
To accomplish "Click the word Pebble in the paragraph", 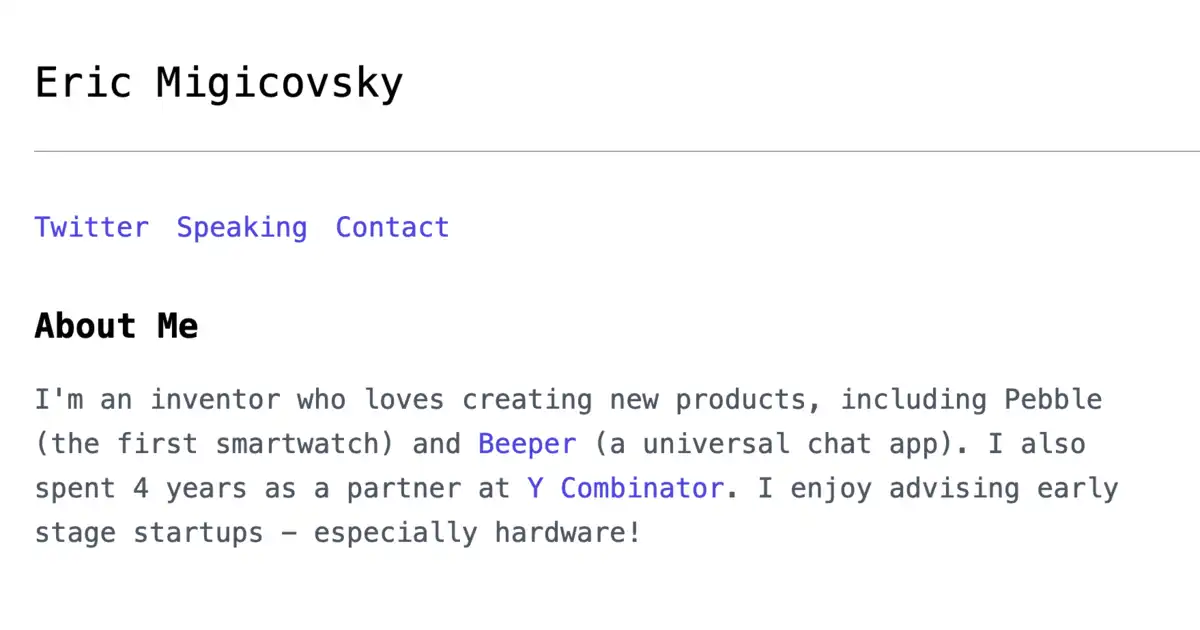I will [1052, 400].
